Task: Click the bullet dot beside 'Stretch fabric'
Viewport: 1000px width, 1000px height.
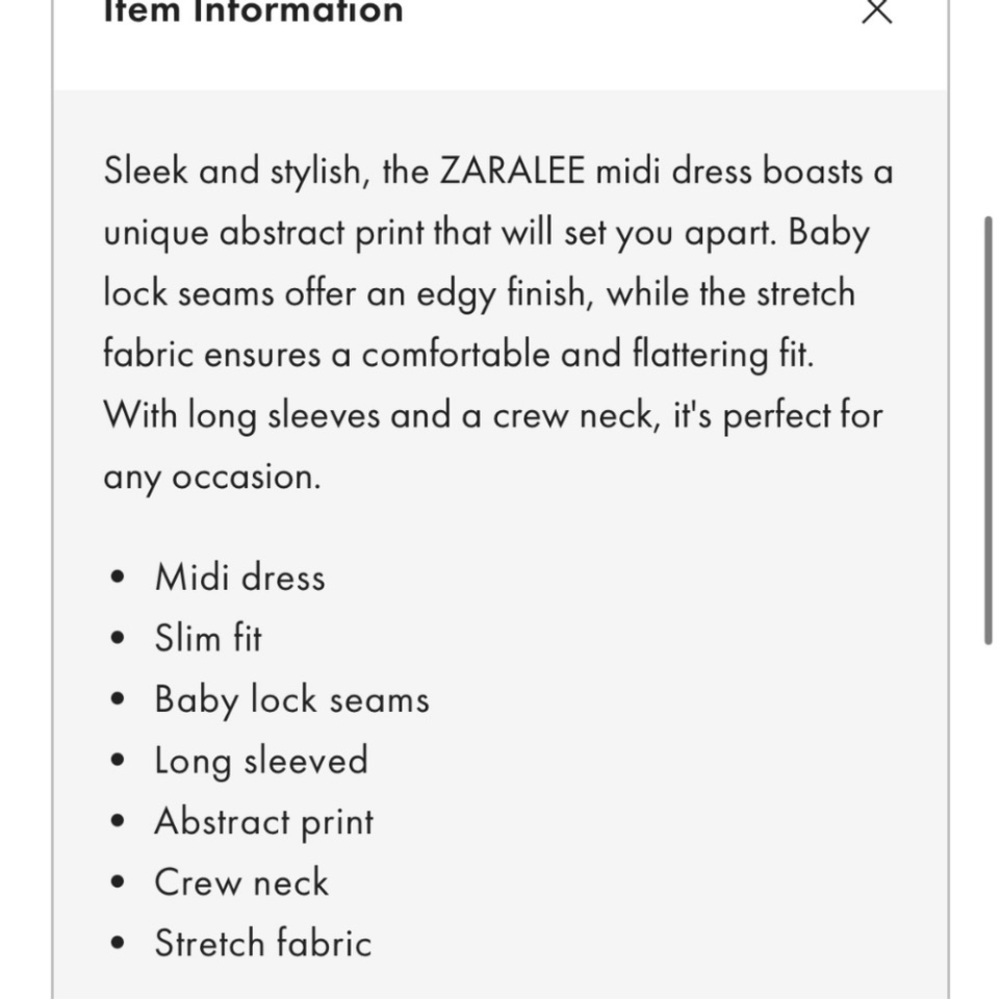Action: 117,943
